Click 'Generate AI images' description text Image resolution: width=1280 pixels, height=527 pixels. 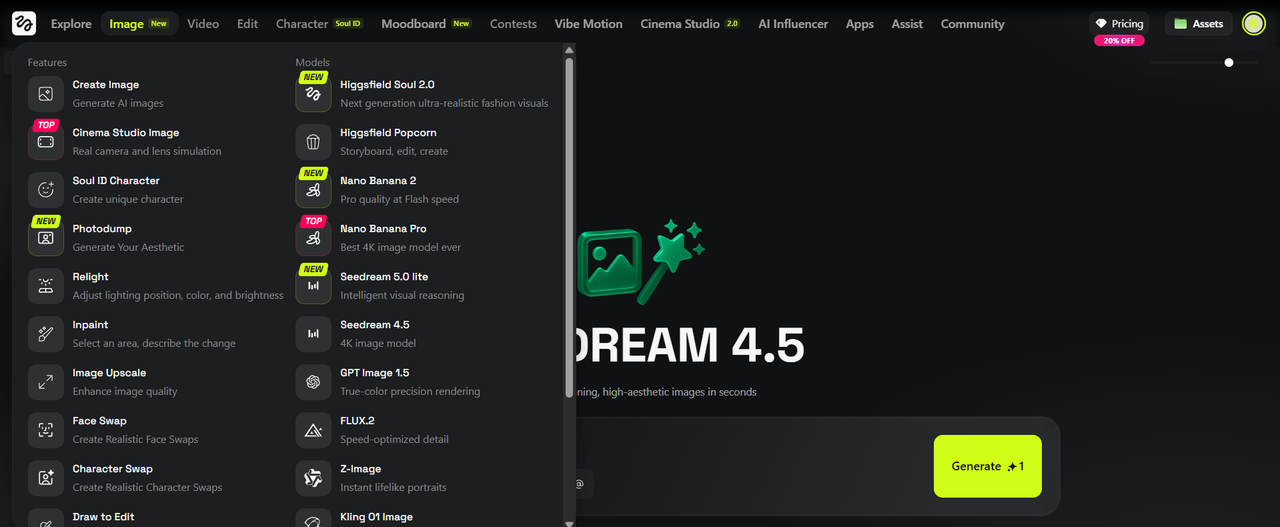(118, 103)
